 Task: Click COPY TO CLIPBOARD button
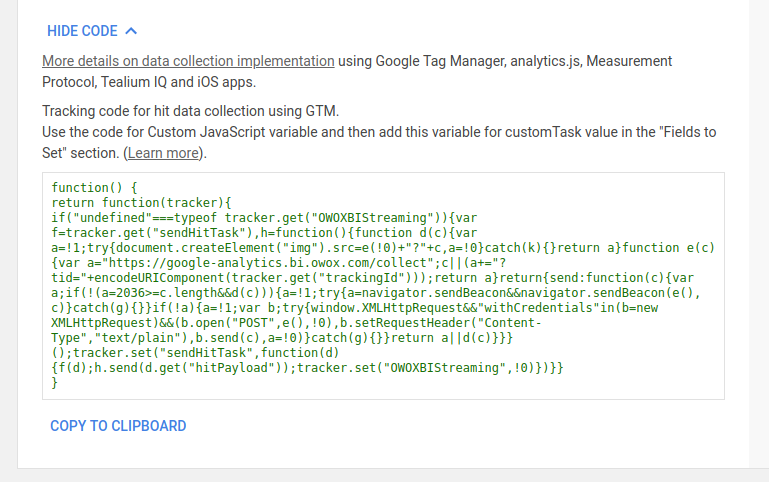pos(118,426)
